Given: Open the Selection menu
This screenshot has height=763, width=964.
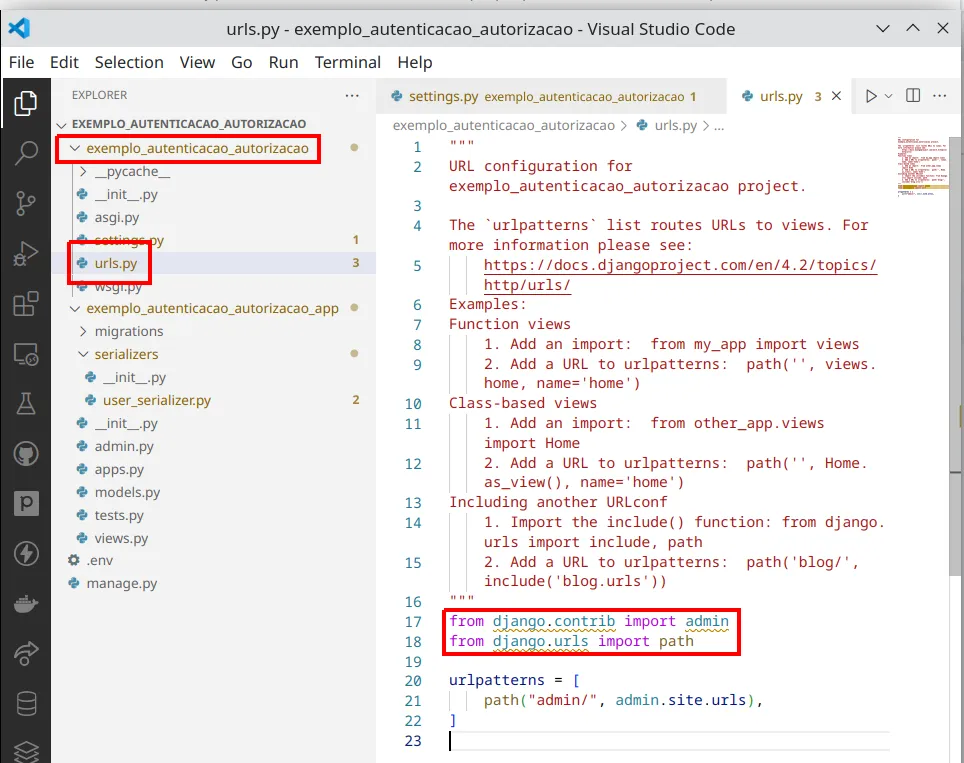Looking at the screenshot, I should pyautogui.click(x=129, y=62).
